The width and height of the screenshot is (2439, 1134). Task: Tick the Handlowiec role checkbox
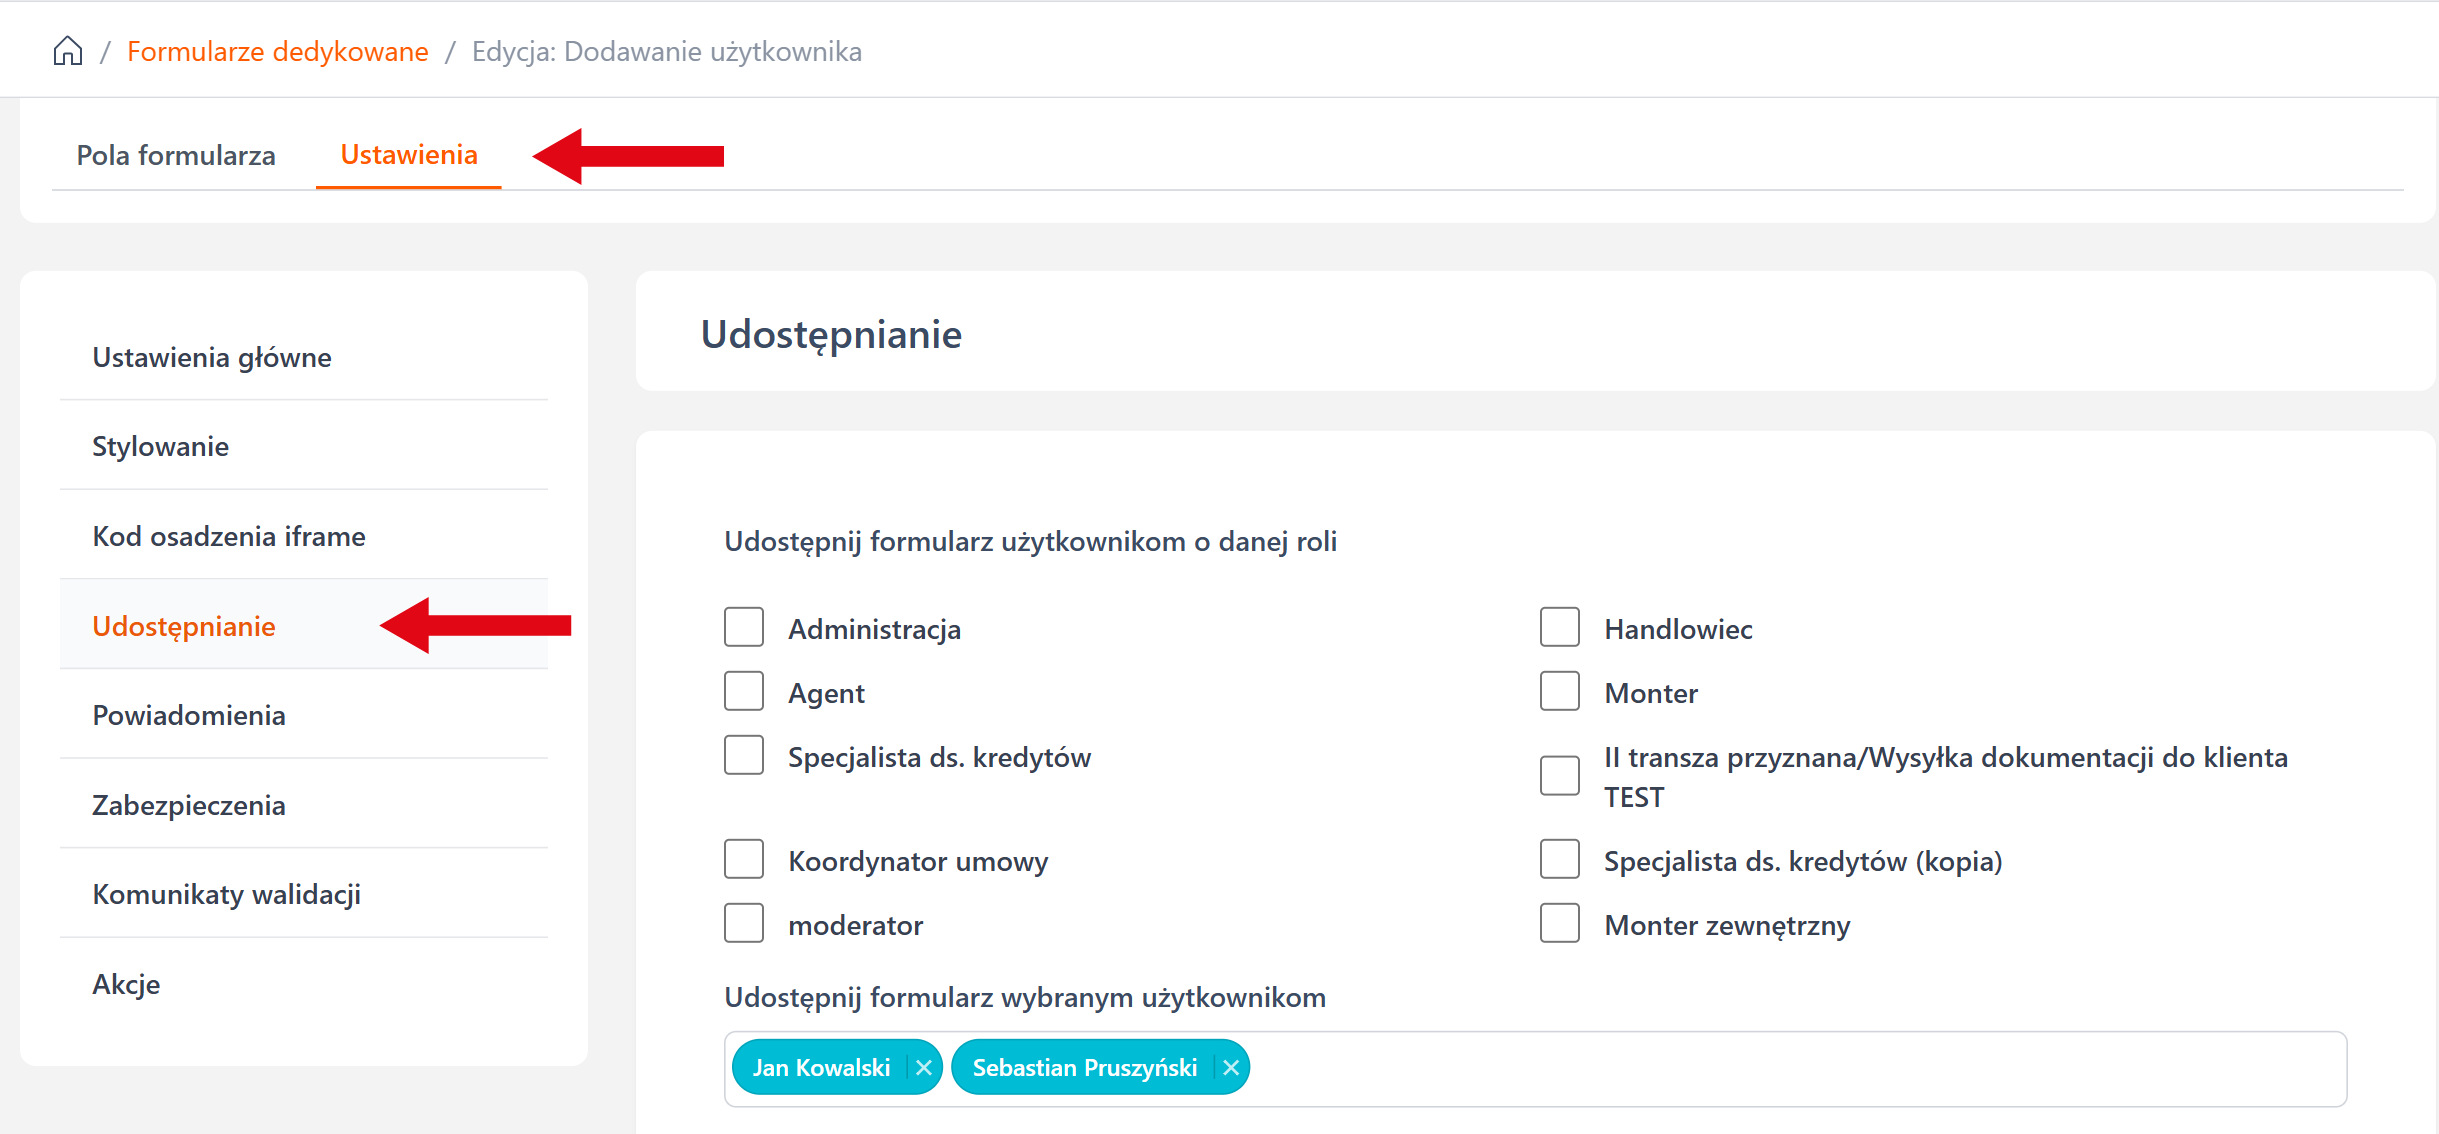[1560, 628]
